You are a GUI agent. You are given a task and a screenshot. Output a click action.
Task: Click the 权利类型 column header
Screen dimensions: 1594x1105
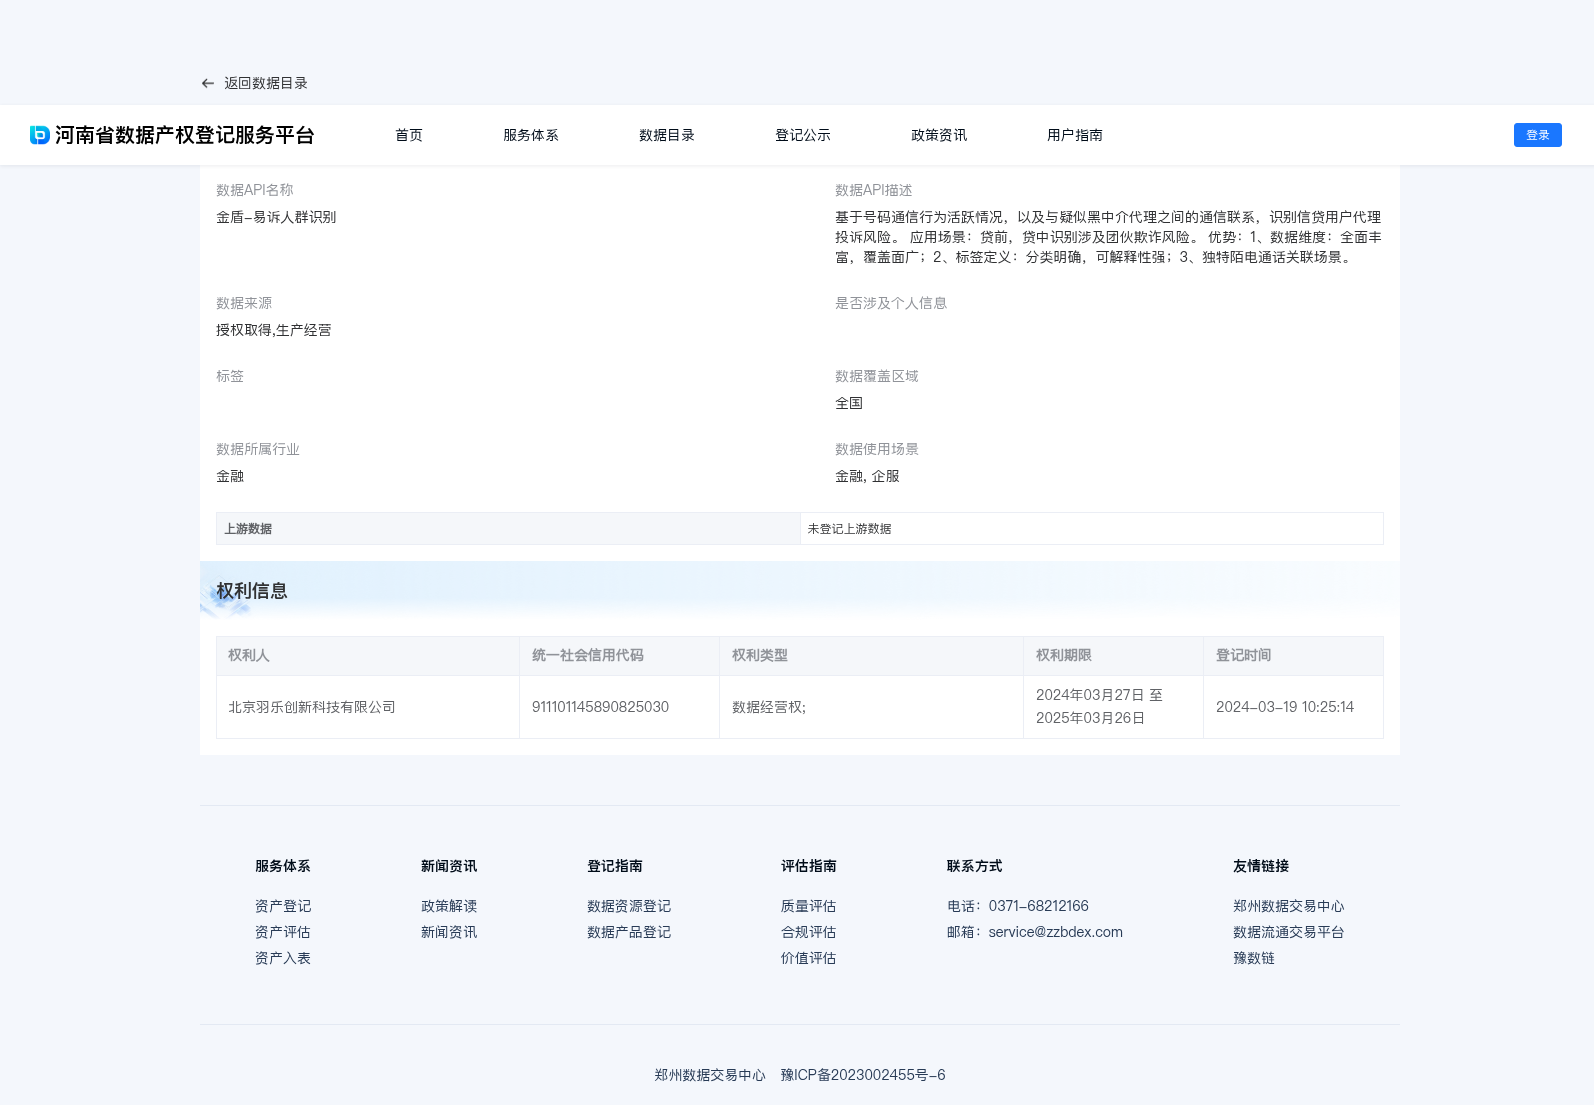(x=872, y=656)
